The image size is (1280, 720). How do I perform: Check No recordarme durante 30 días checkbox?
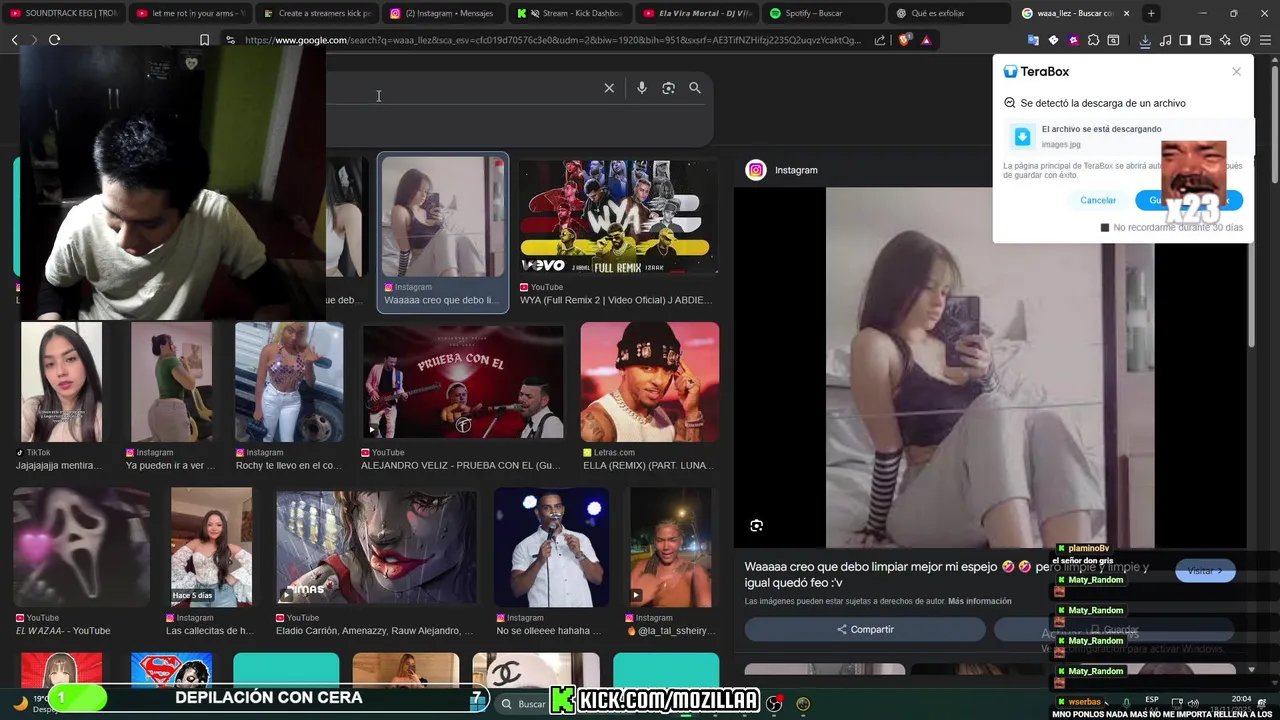coord(1105,228)
